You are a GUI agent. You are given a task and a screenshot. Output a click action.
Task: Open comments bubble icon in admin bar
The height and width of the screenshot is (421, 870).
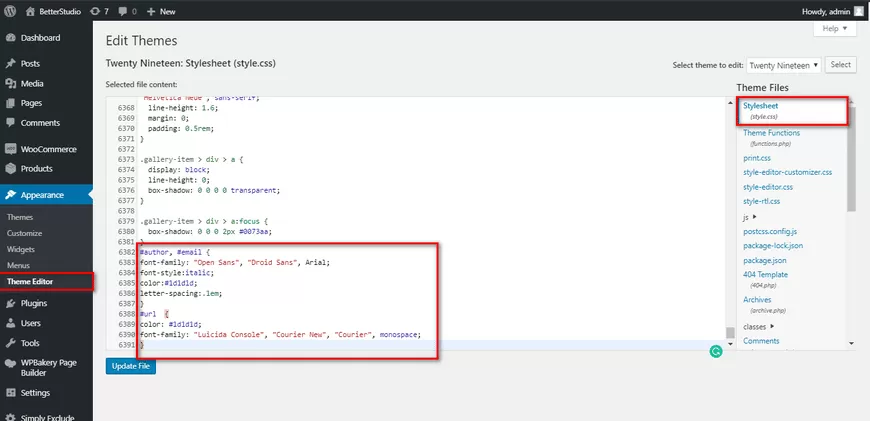point(122,11)
